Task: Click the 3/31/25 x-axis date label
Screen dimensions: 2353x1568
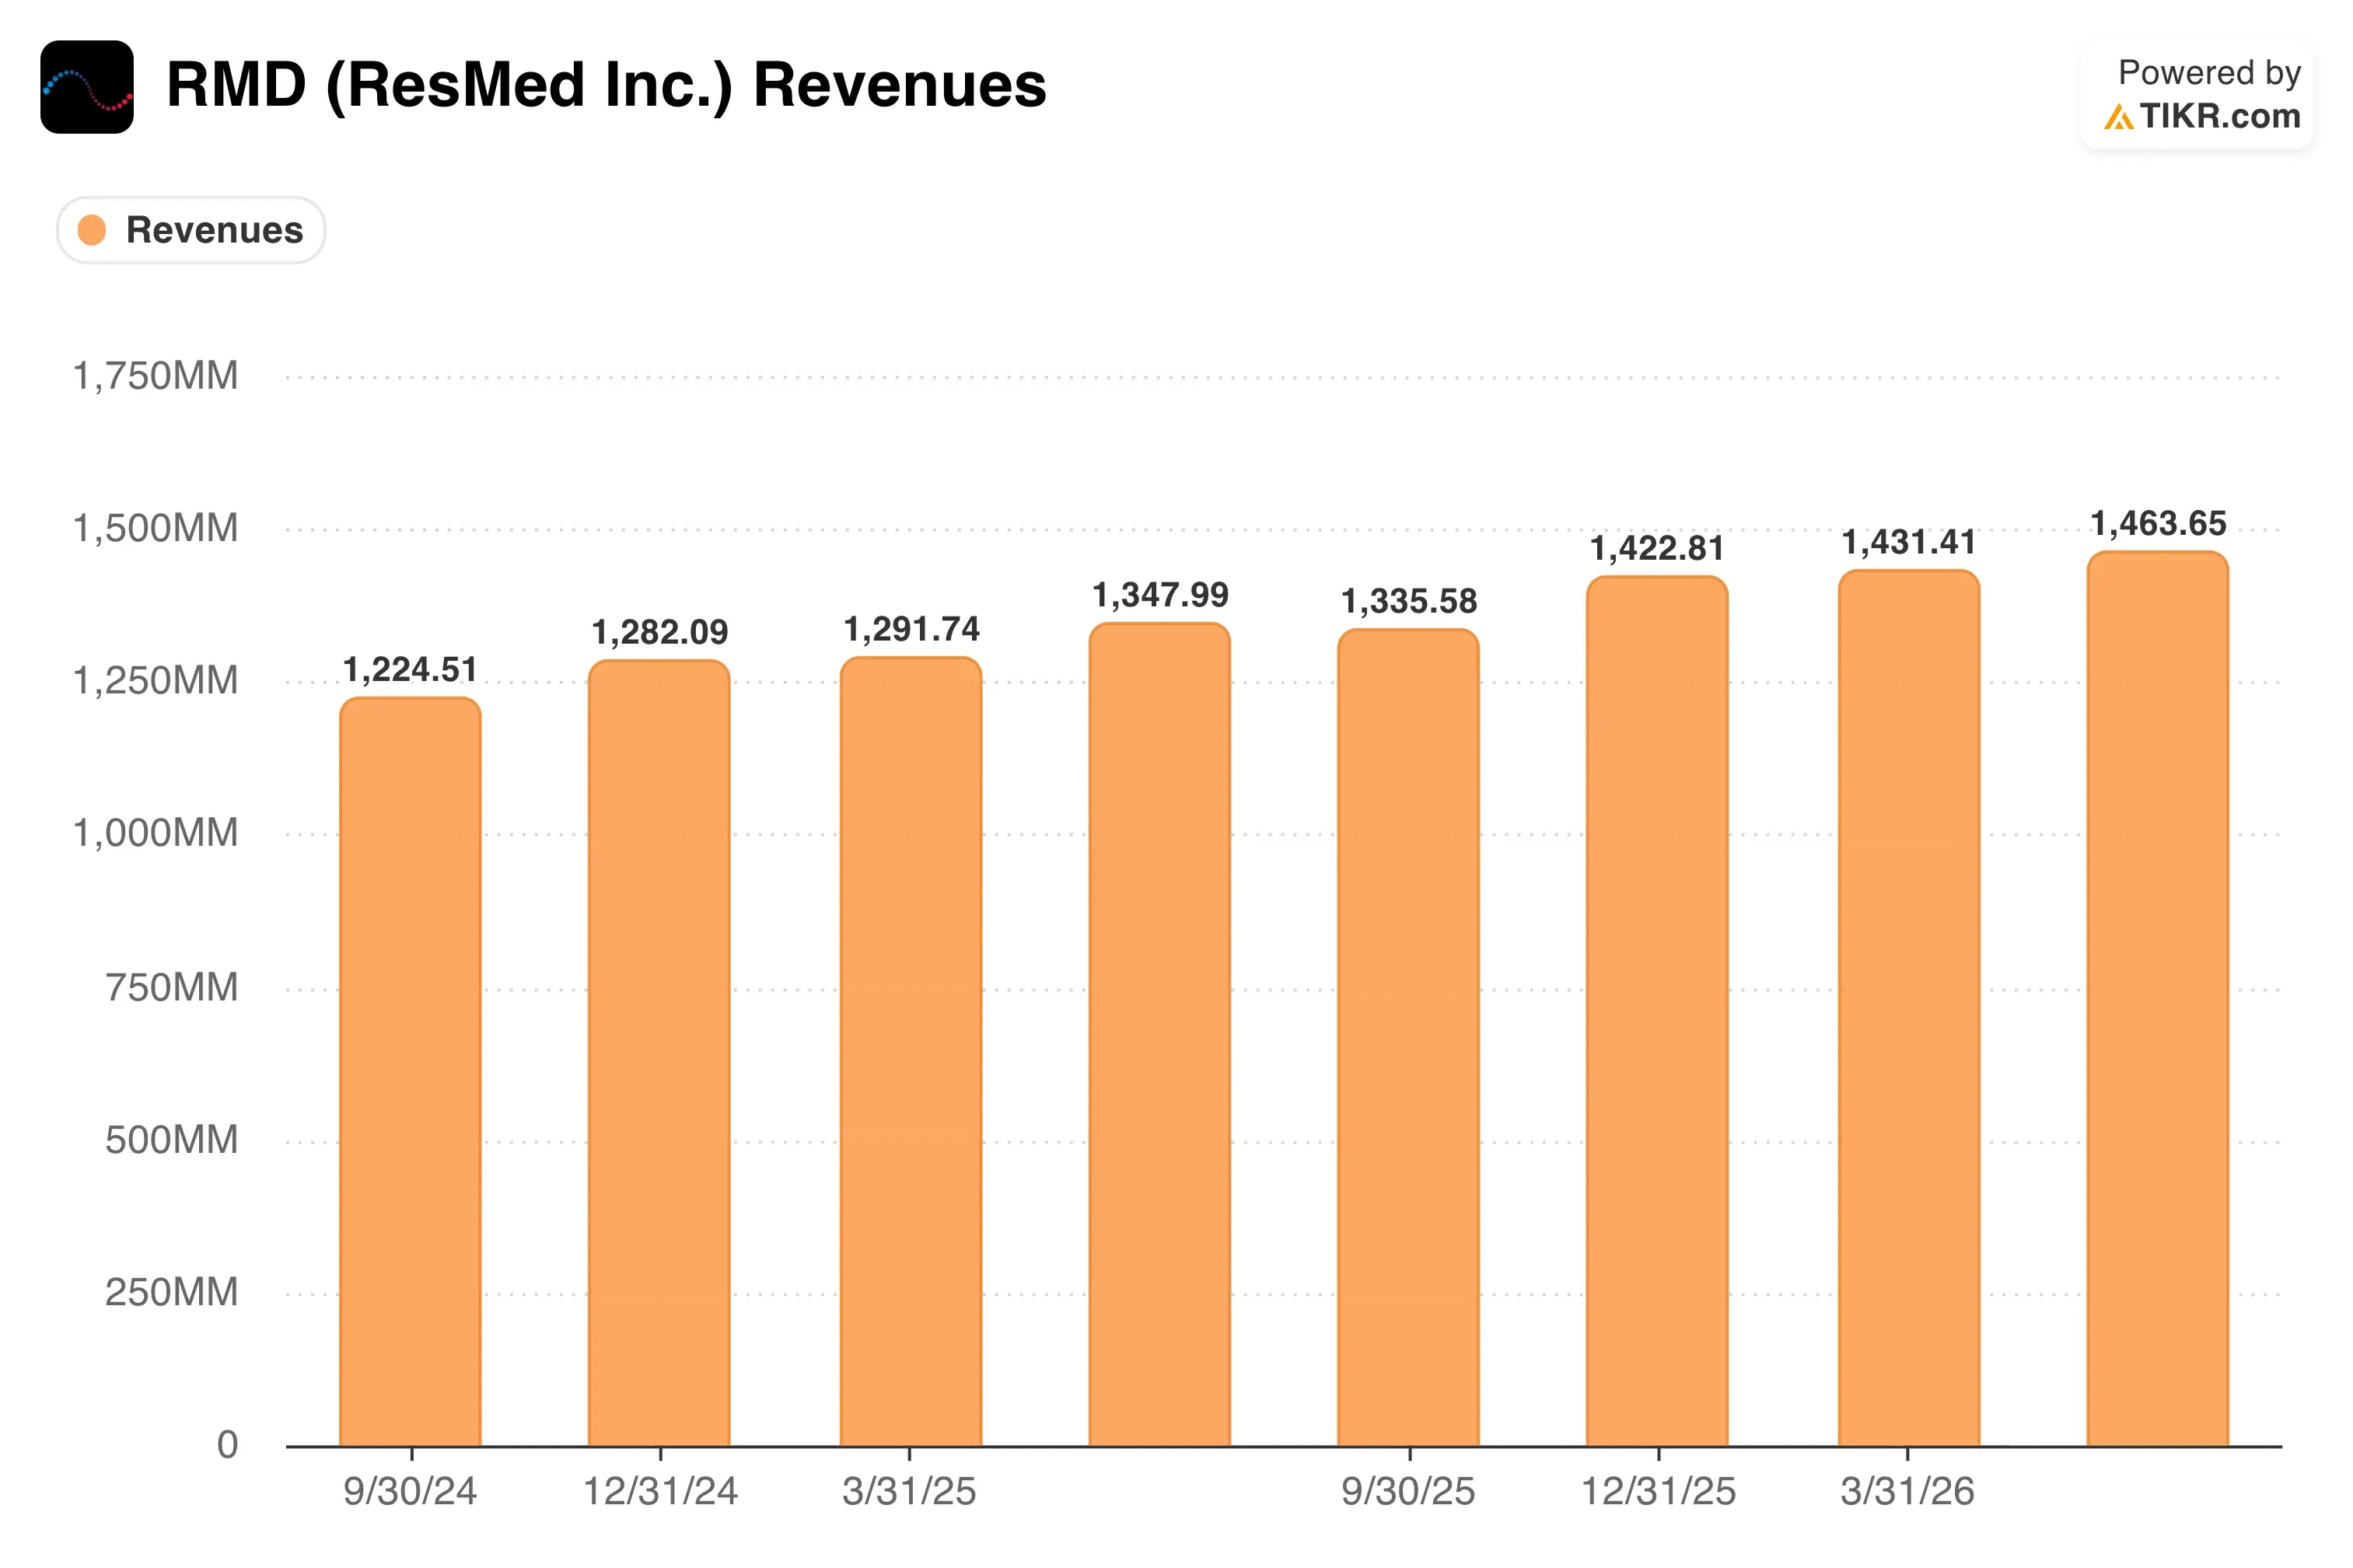Action: click(909, 1492)
